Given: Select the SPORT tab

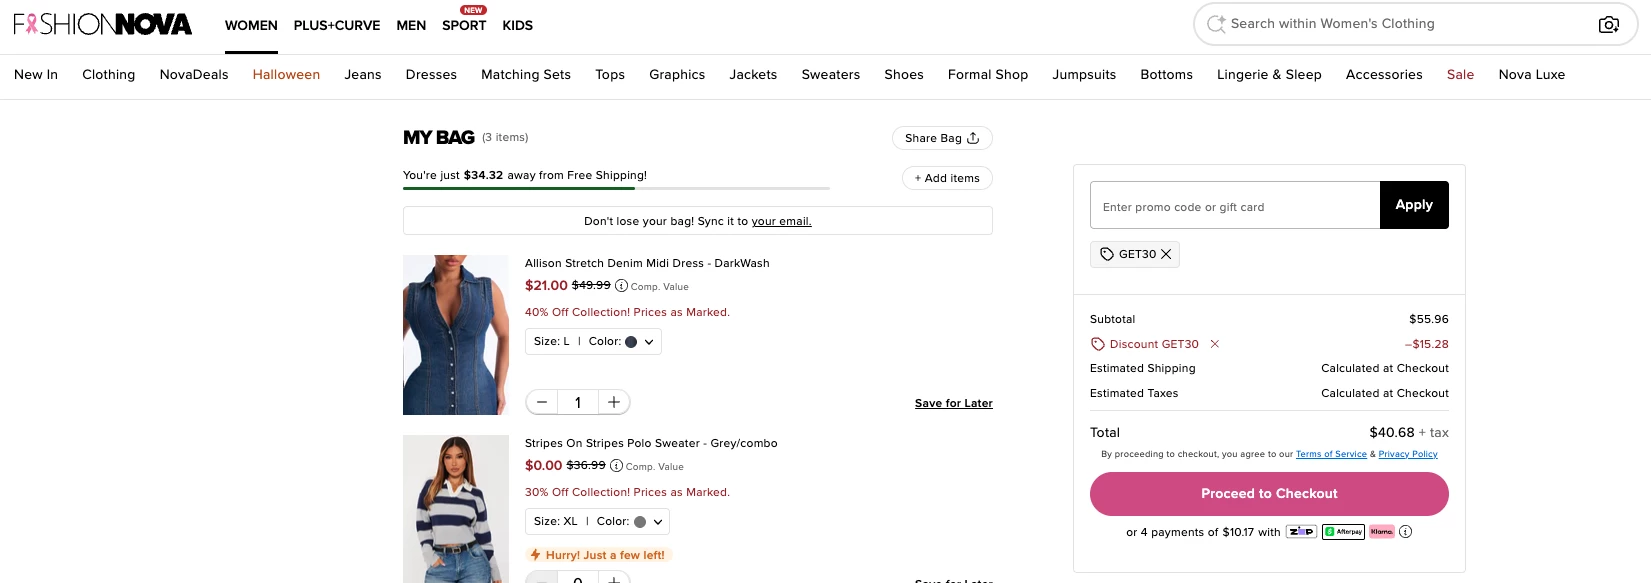Looking at the screenshot, I should point(464,25).
